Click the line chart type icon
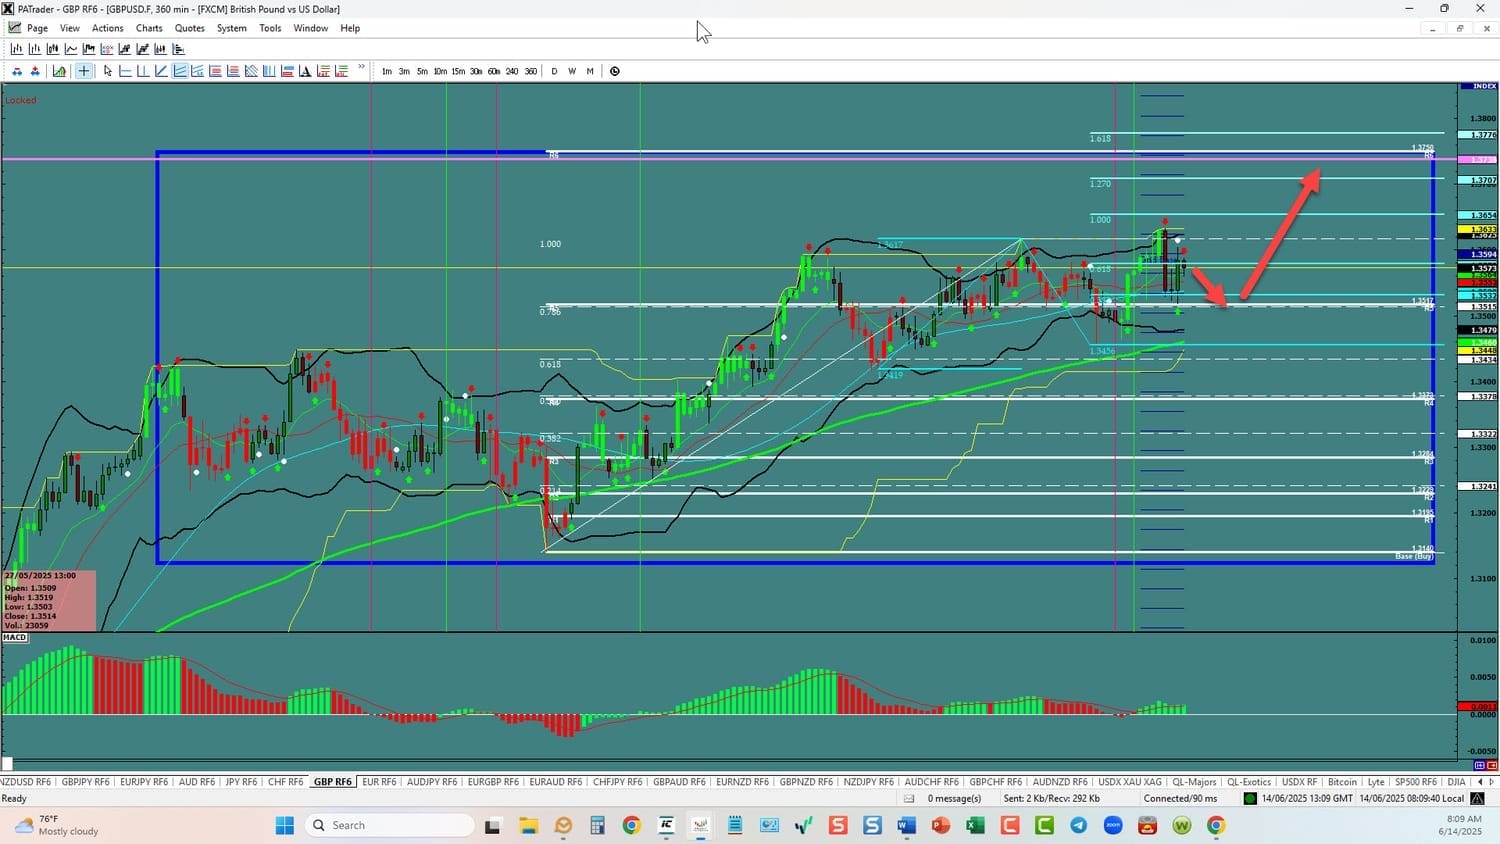This screenshot has height=844, width=1500. [71, 49]
